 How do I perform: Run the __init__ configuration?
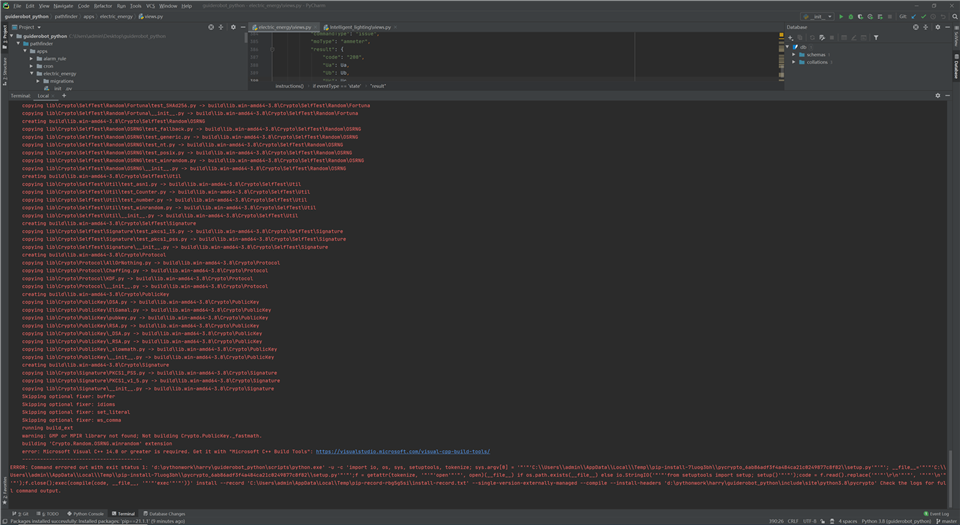tap(841, 17)
